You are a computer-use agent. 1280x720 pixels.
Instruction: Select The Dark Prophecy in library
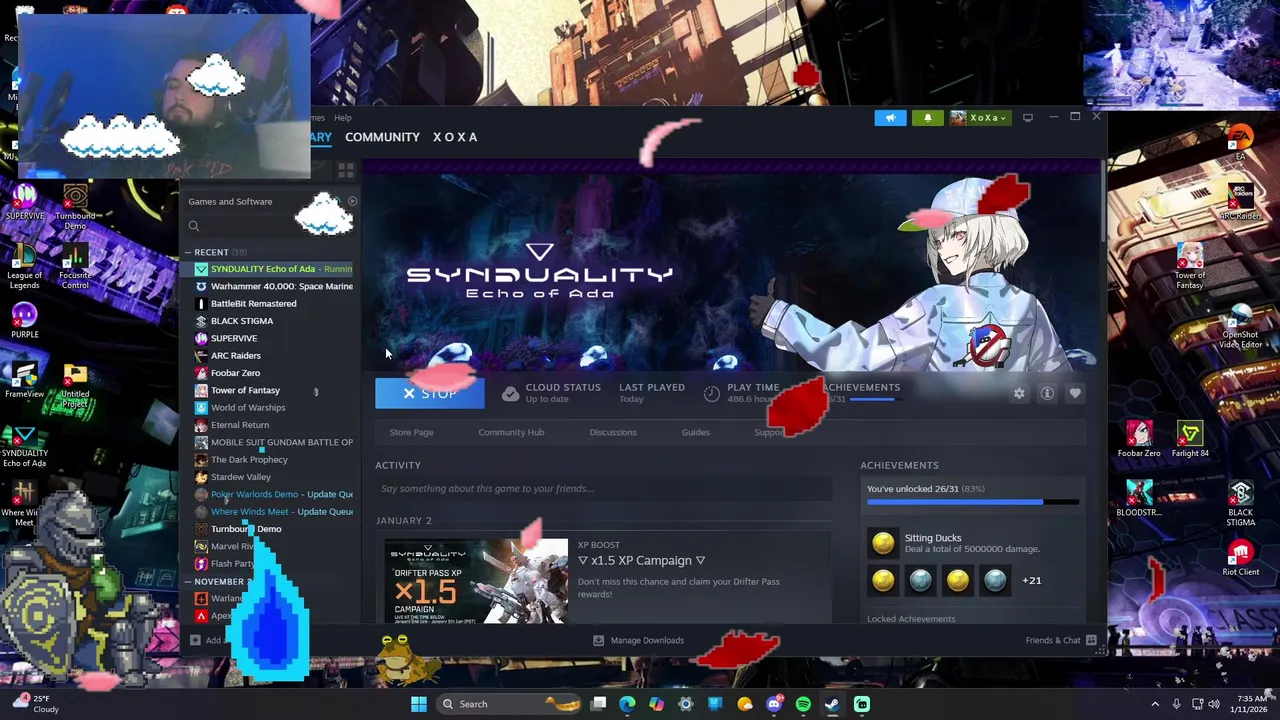(273, 460)
